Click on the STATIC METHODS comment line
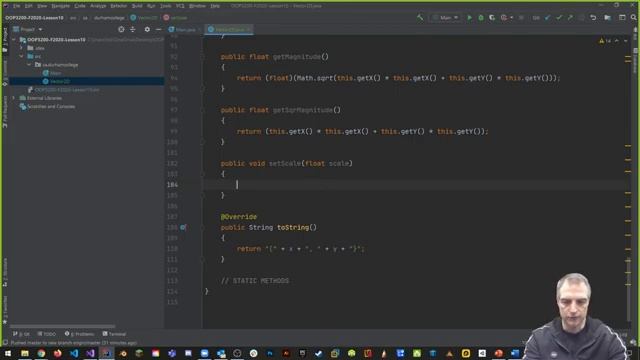Viewport: 640px width, 360px height. (x=255, y=281)
